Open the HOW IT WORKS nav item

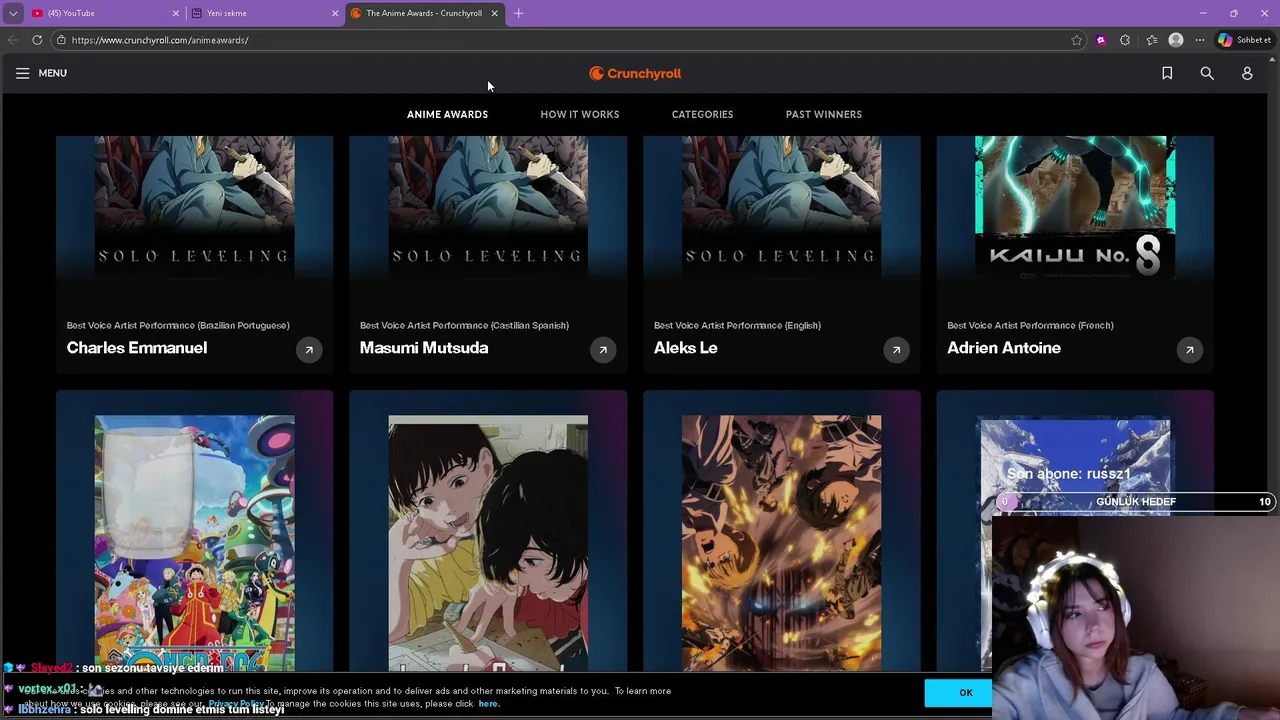(580, 114)
